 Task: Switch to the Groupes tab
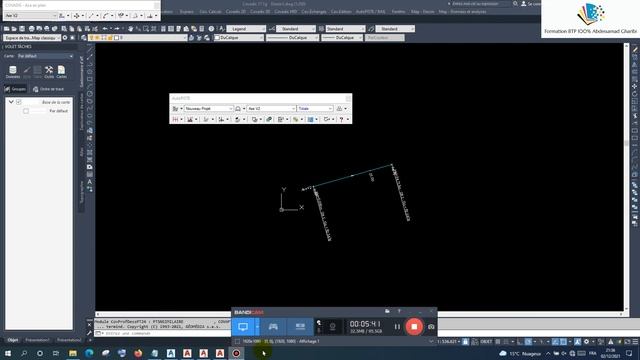(15, 89)
